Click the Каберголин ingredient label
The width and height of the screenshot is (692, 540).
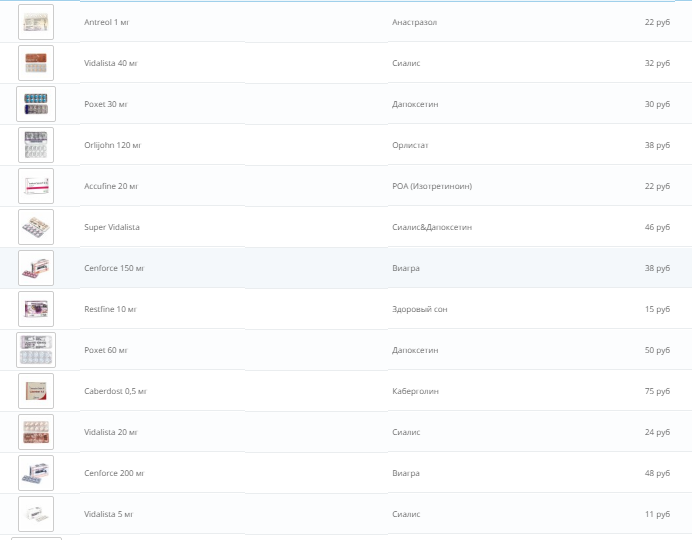[415, 391]
